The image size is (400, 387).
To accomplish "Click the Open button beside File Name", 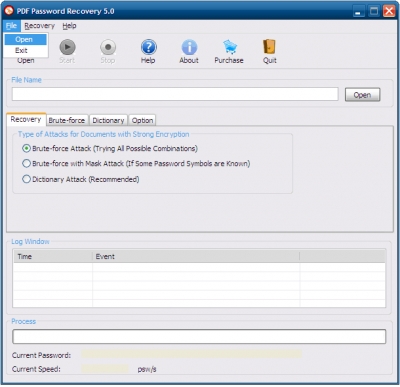I will coord(362,95).
